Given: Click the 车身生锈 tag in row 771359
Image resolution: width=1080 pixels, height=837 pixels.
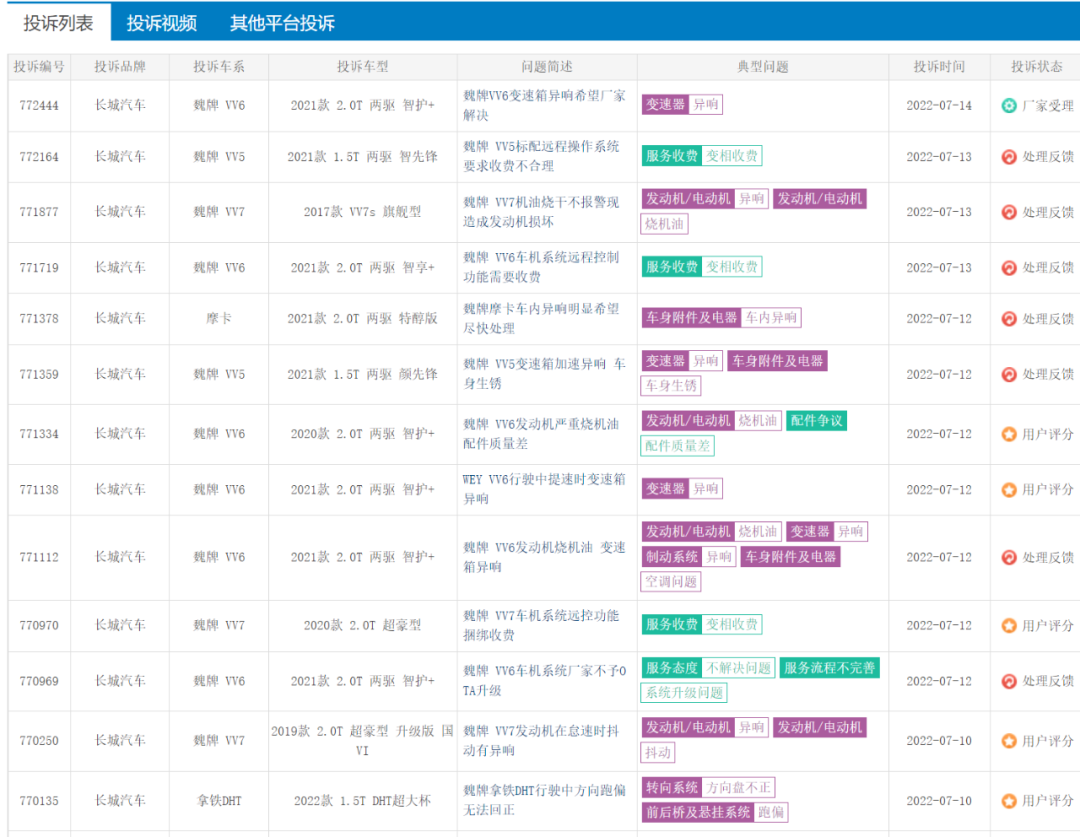Looking at the screenshot, I should click(x=670, y=386).
